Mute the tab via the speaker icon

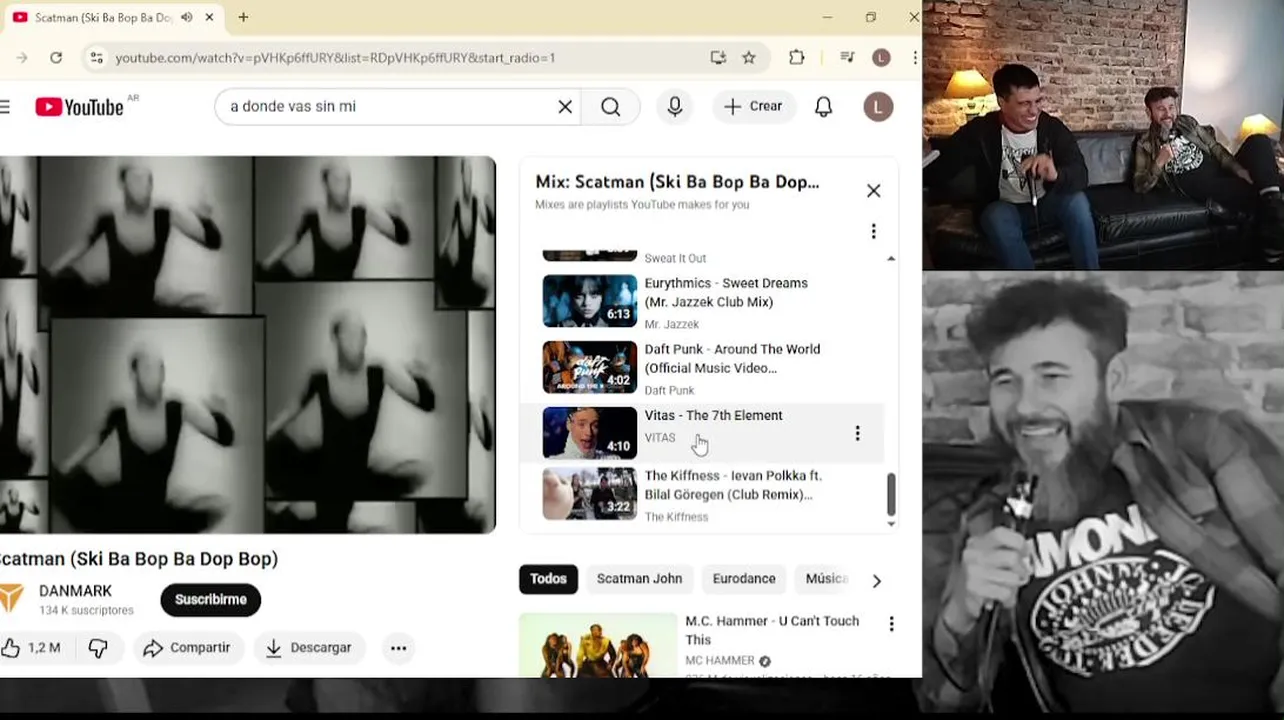(187, 17)
